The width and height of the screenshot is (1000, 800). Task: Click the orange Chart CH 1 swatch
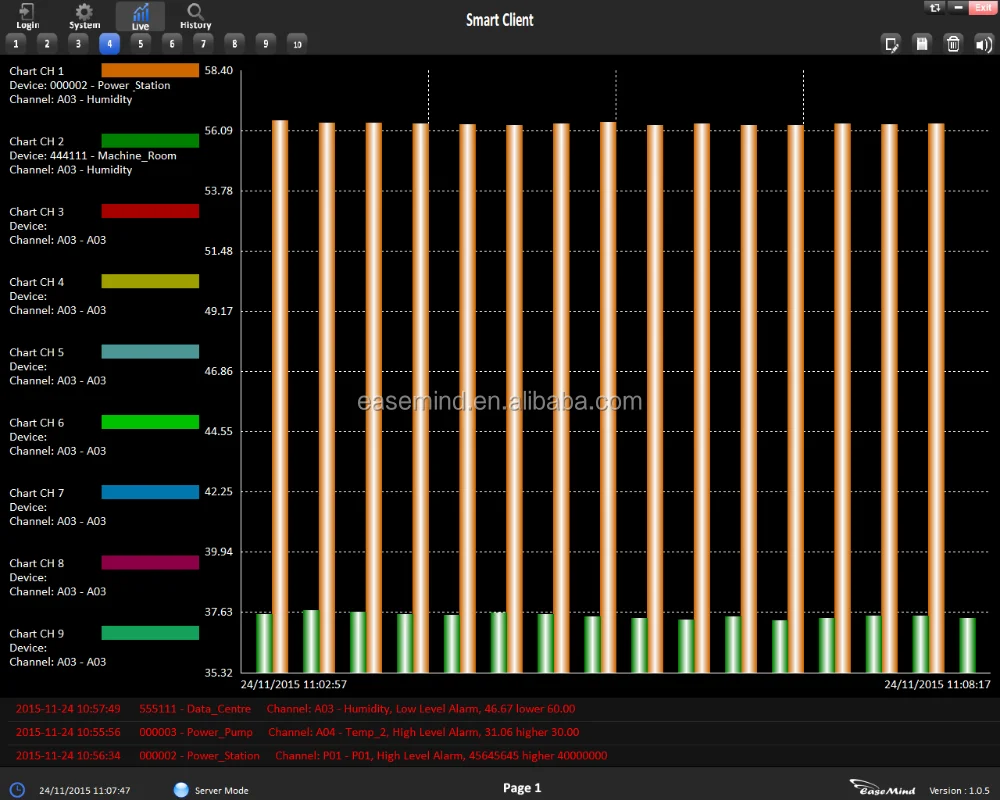click(x=150, y=70)
